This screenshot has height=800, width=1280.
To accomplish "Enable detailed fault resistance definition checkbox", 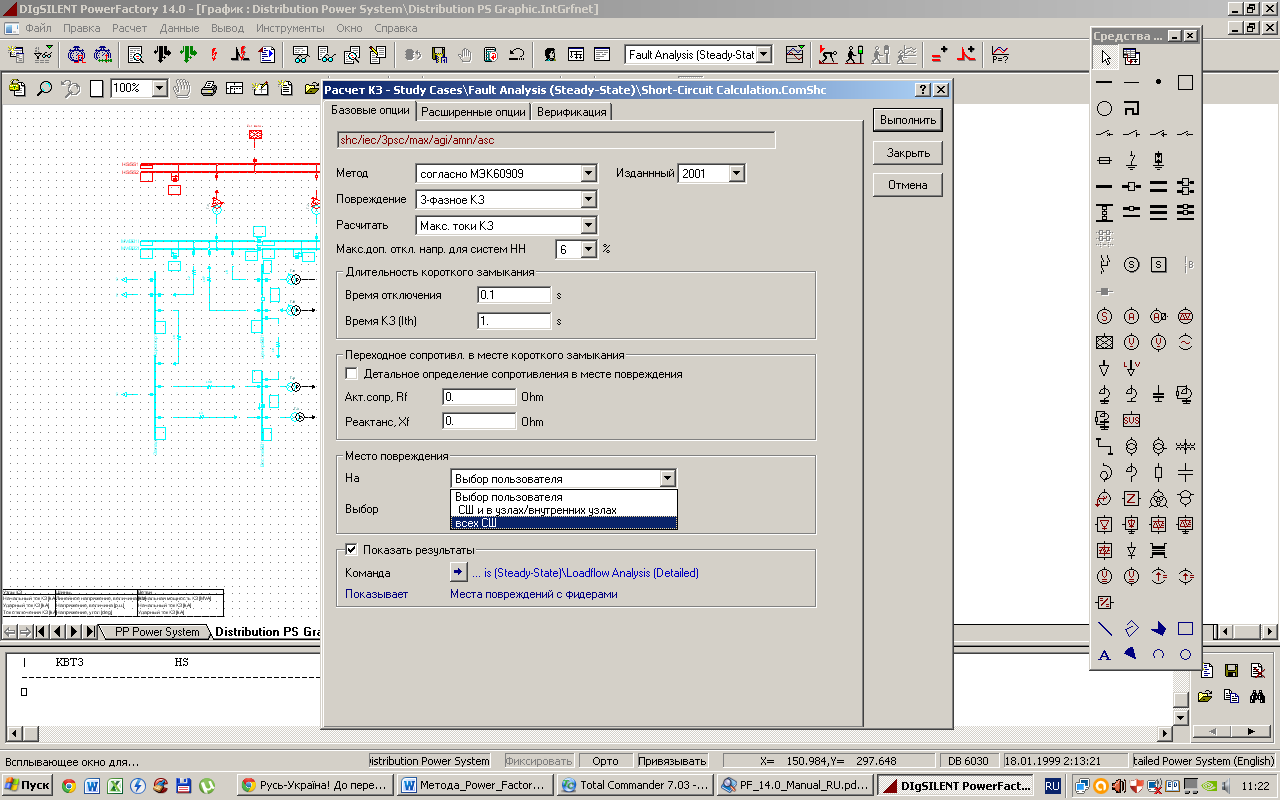I will coord(351,374).
